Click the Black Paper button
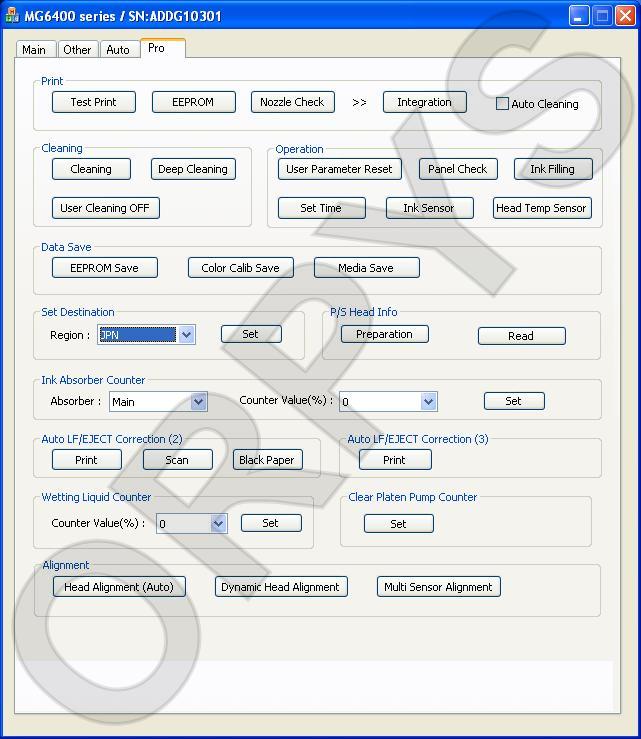 pyautogui.click(x=268, y=460)
